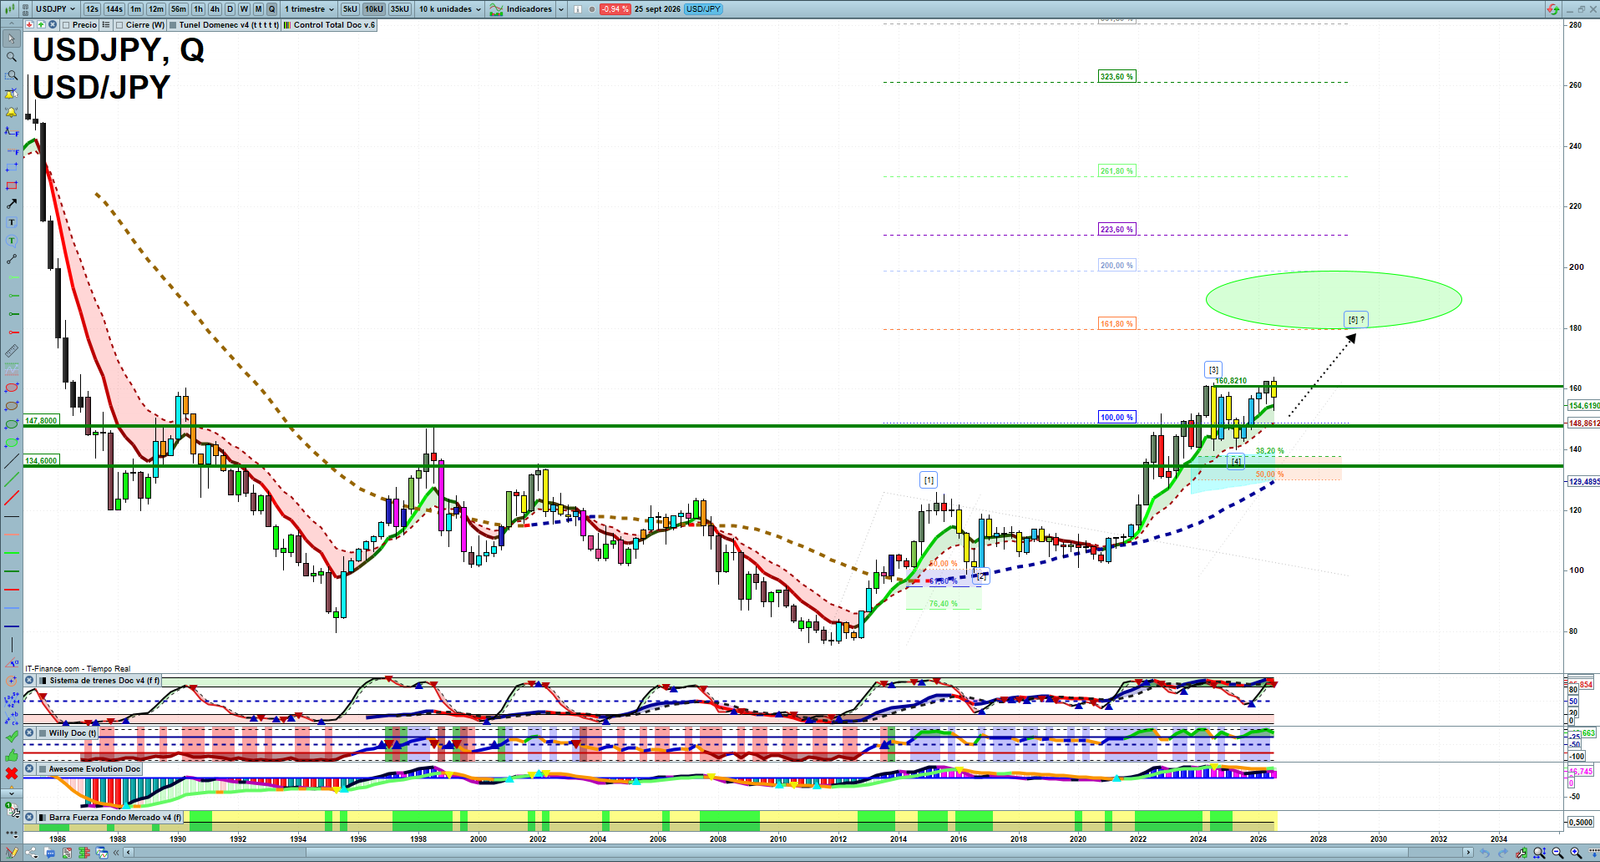The image size is (1600, 862).
Task: Open the USDJPY symbol dropdown
Action: tap(55, 9)
